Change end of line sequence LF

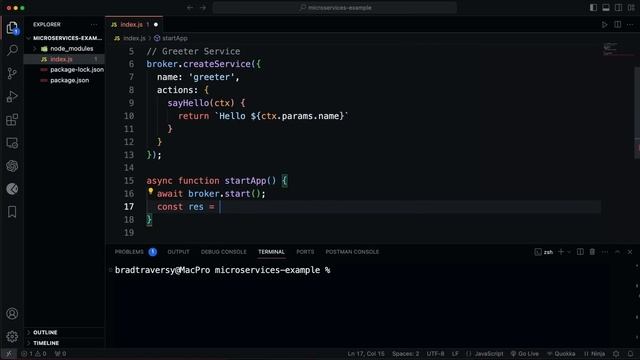[x=455, y=354]
